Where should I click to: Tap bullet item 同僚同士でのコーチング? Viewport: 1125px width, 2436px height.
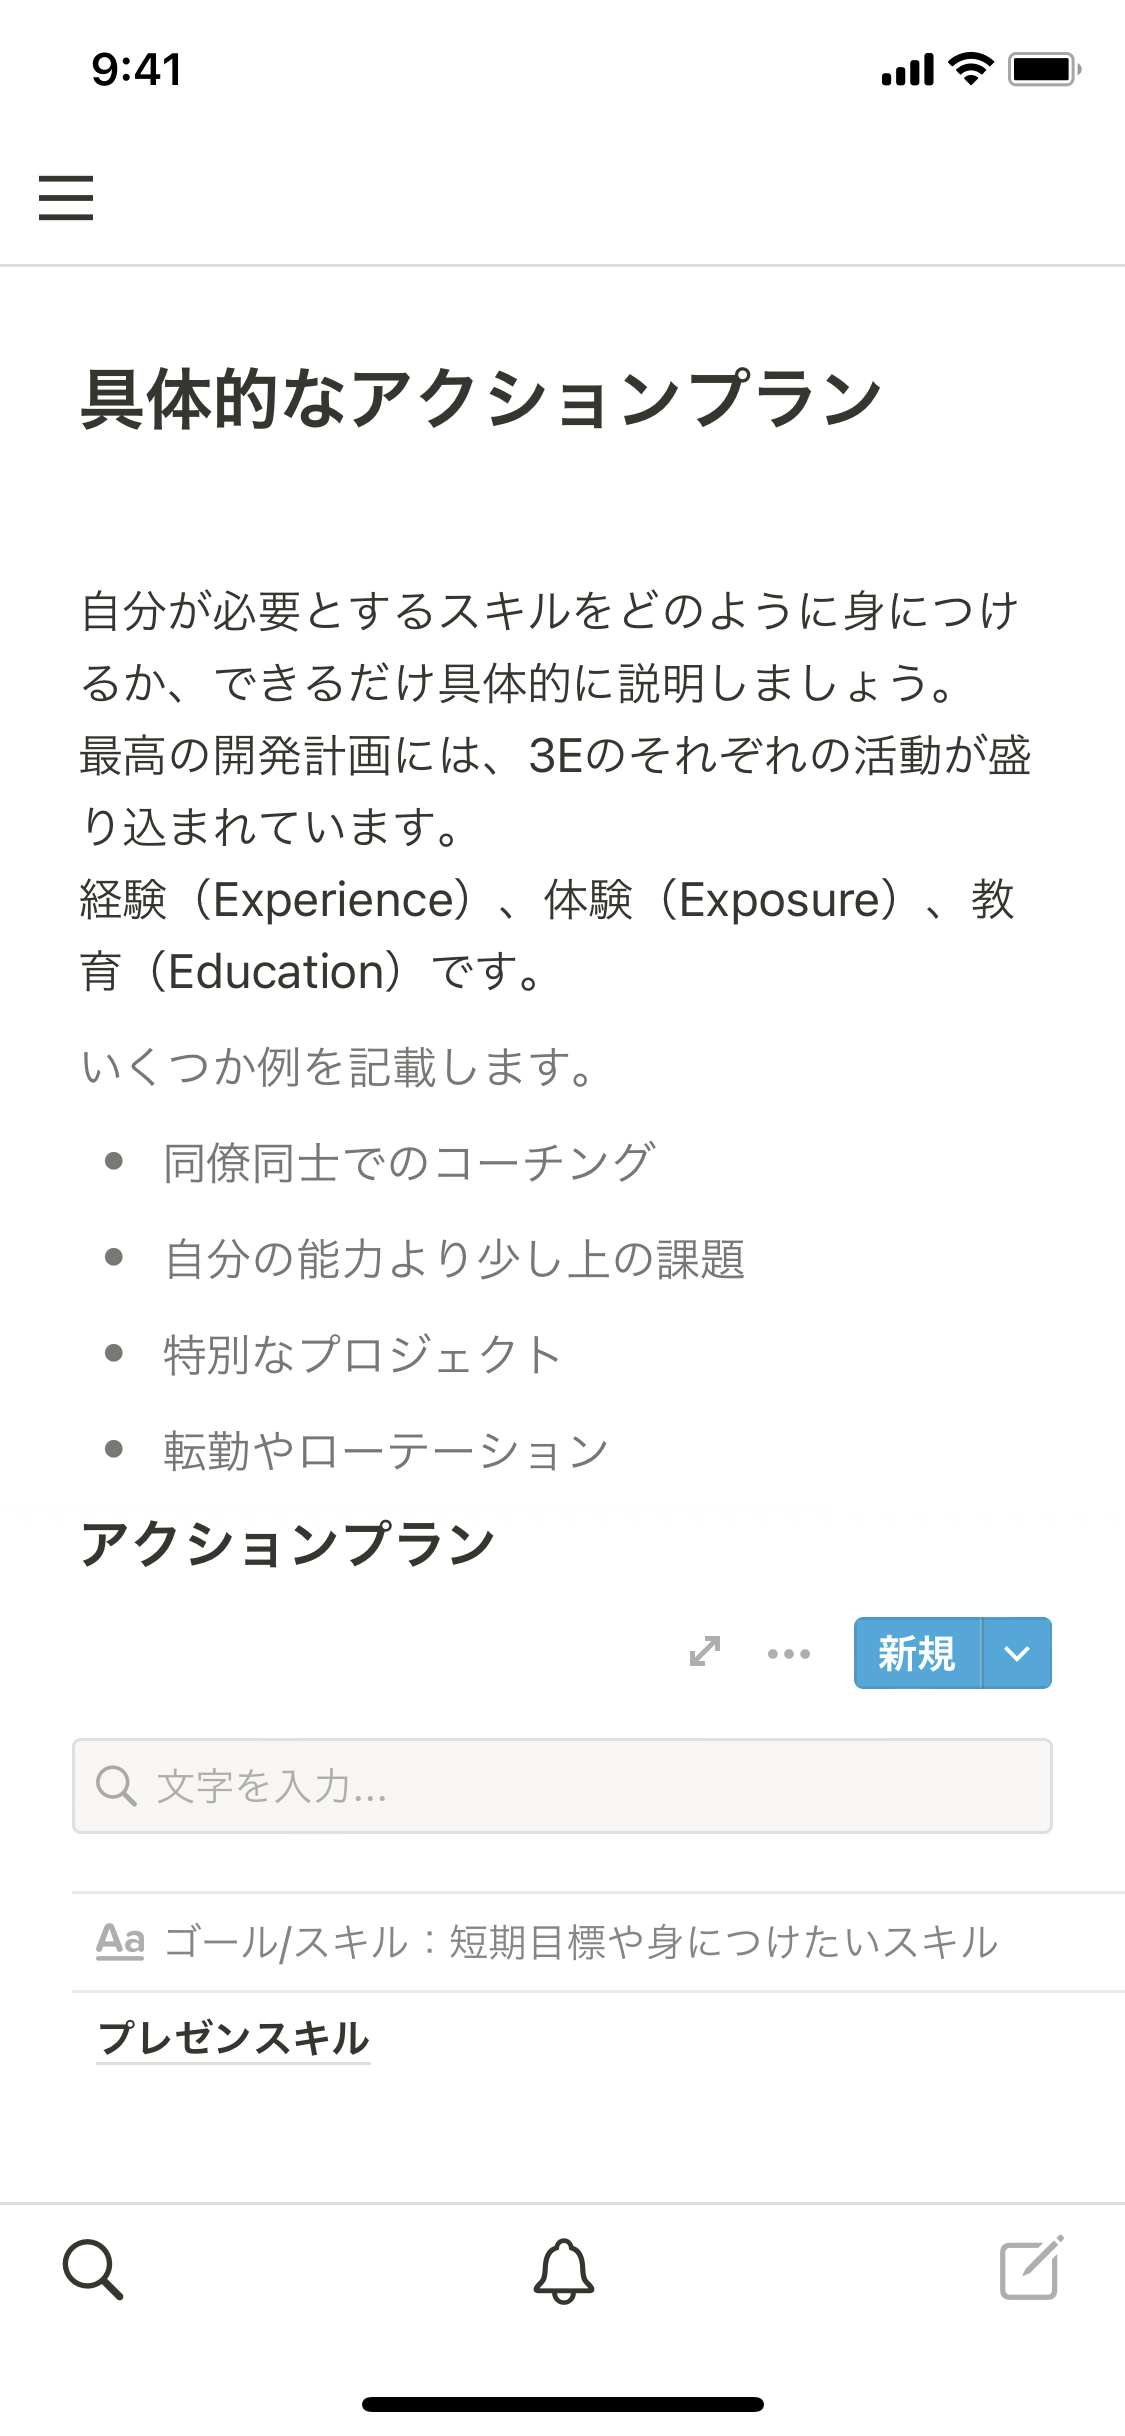(409, 1163)
